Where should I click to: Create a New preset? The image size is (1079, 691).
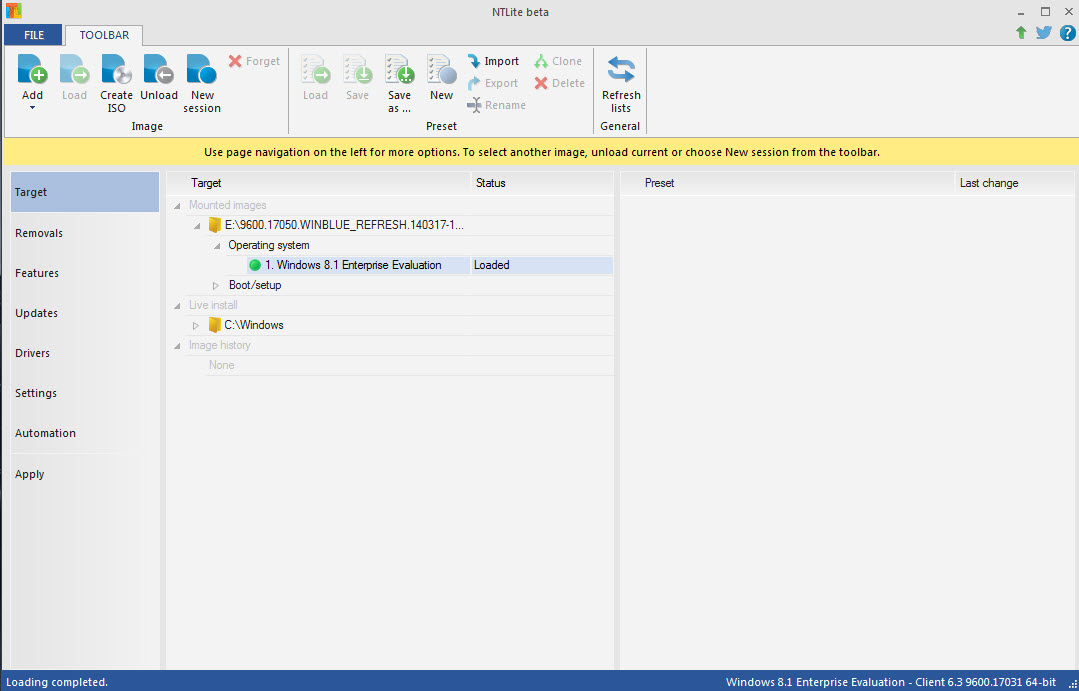[x=441, y=77]
